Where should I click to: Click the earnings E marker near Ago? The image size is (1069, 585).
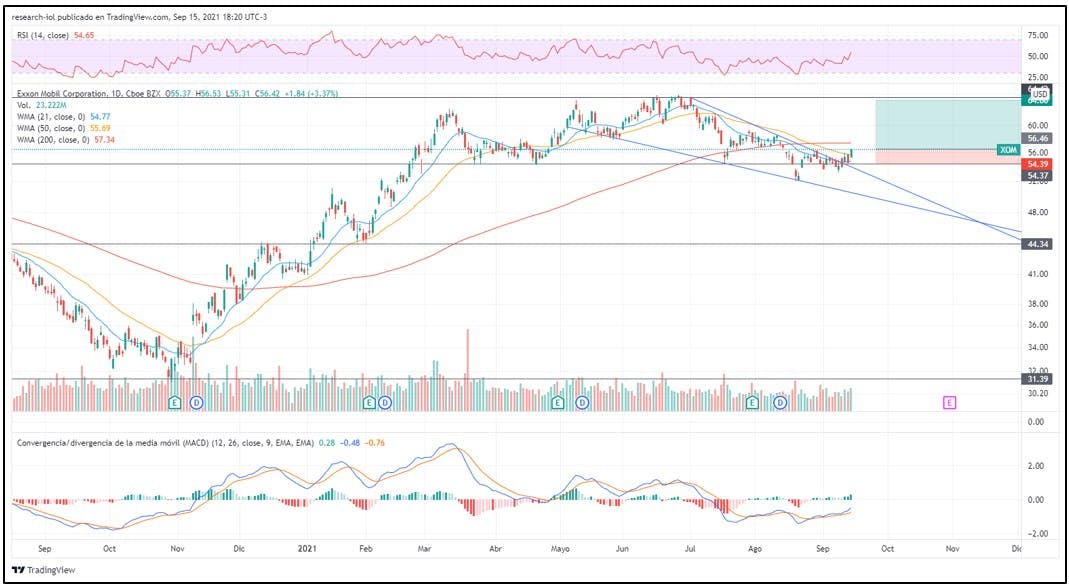752,402
